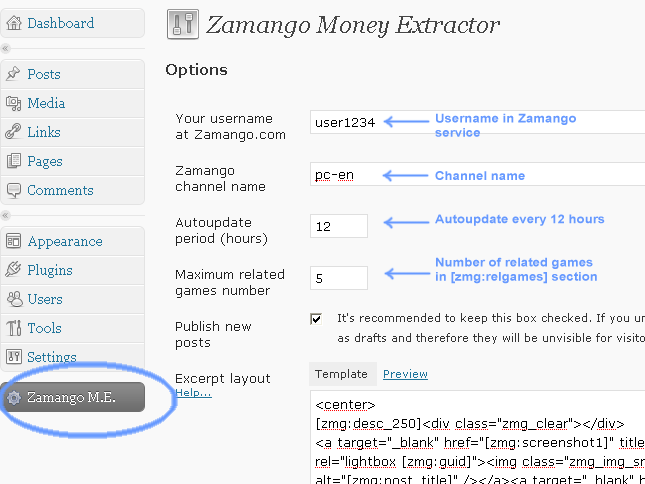Click the Comments speech bubble icon
The image size is (645, 484).
[14, 190]
